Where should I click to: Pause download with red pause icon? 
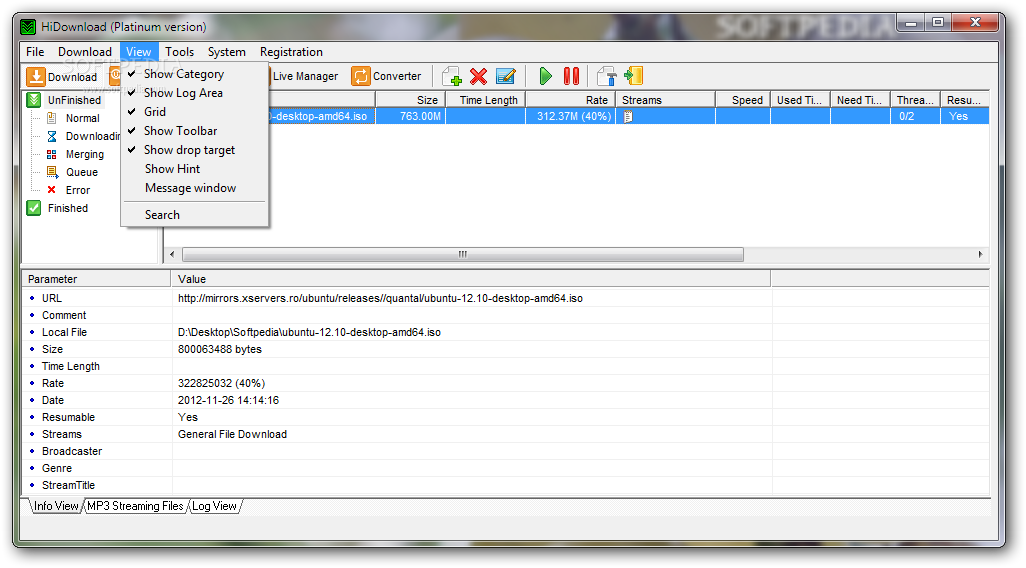coord(571,76)
